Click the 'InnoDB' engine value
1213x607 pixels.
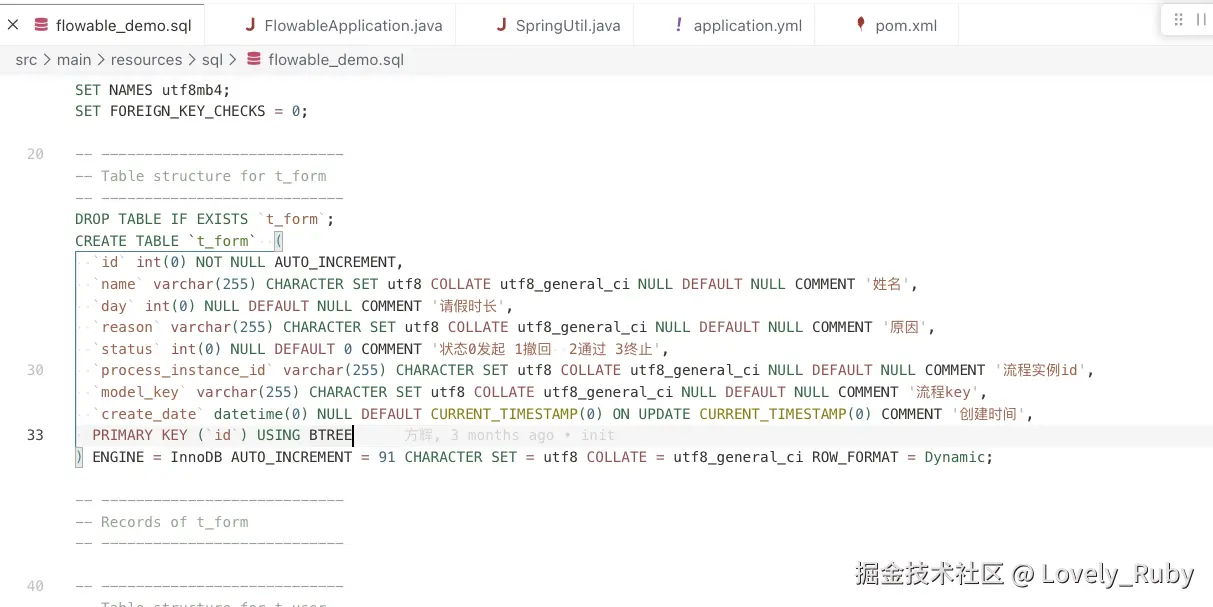click(196, 457)
